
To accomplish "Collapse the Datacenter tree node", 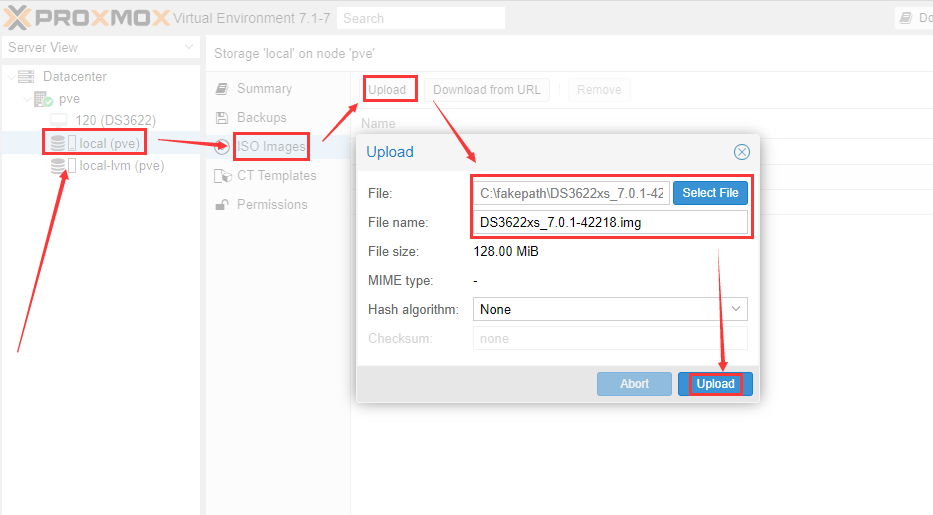I will point(11,77).
